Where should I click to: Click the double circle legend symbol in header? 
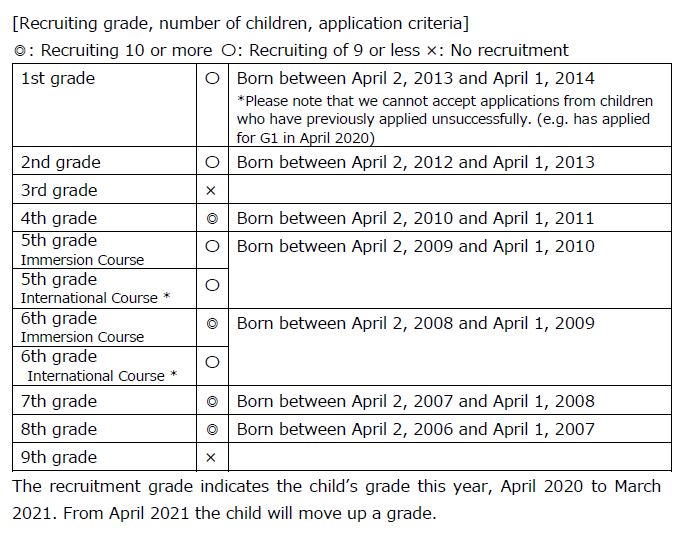pyautogui.click(x=20, y=51)
